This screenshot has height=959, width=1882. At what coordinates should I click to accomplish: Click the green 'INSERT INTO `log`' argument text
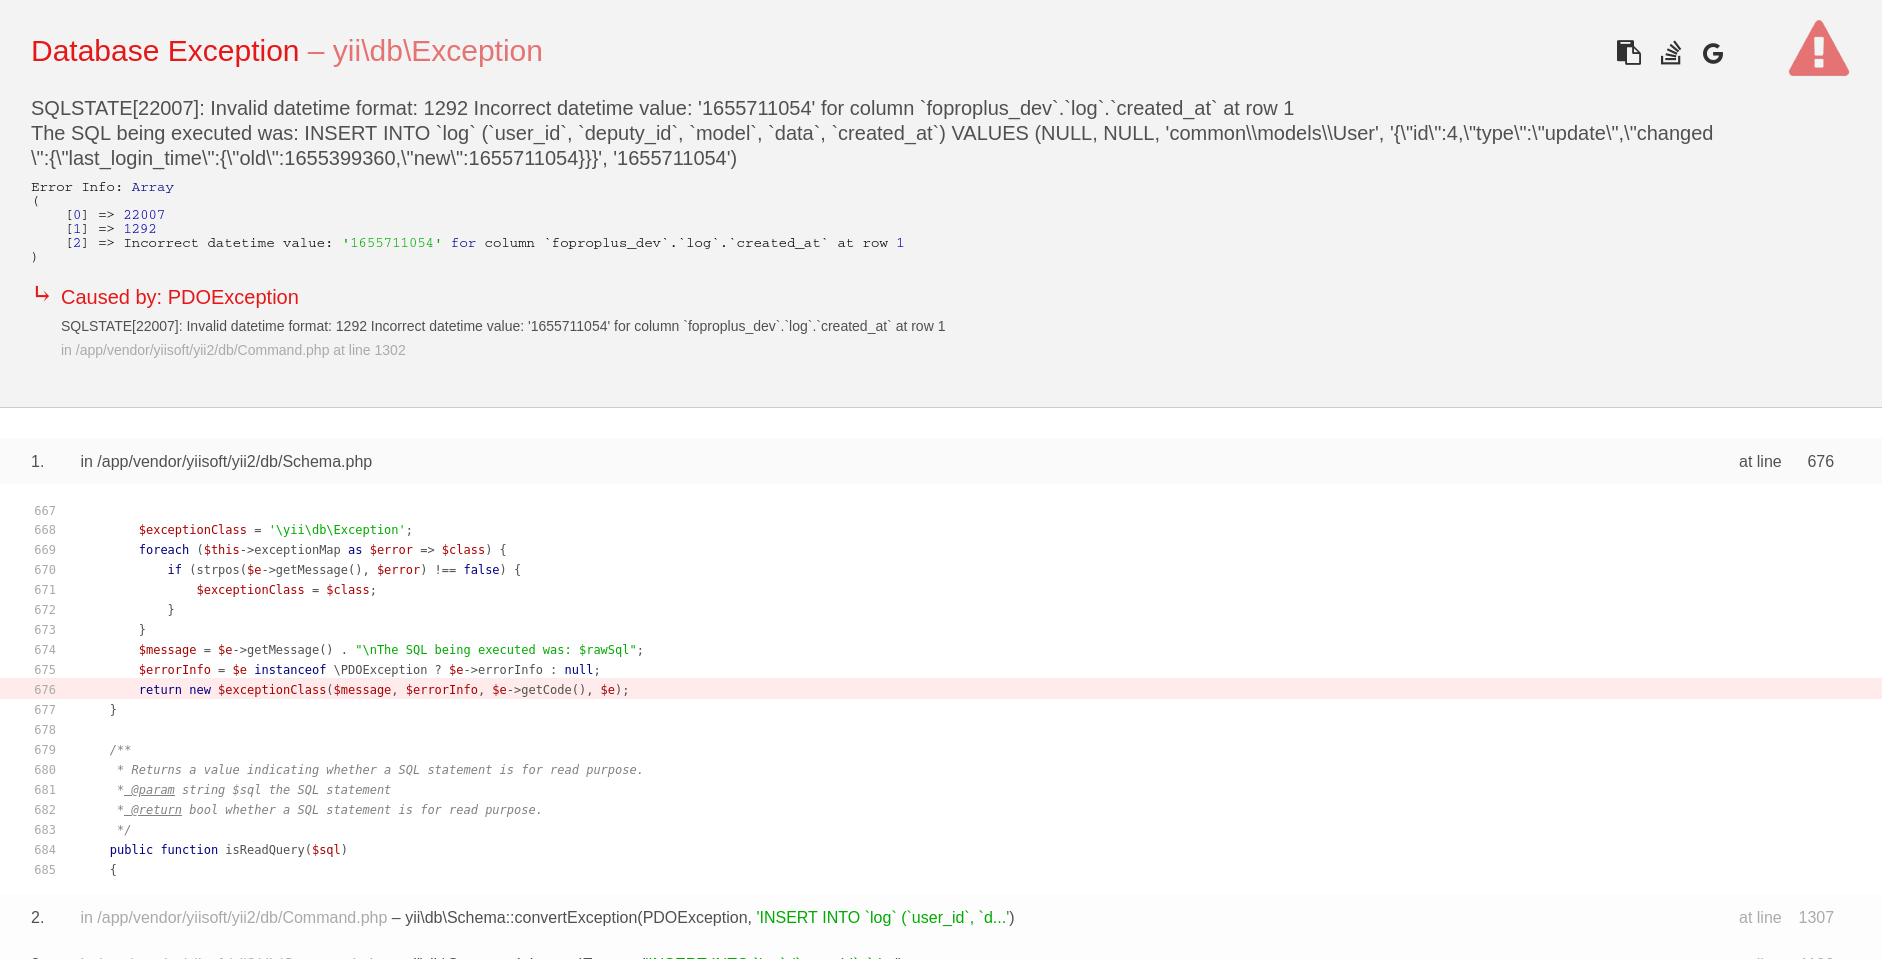pos(885,917)
